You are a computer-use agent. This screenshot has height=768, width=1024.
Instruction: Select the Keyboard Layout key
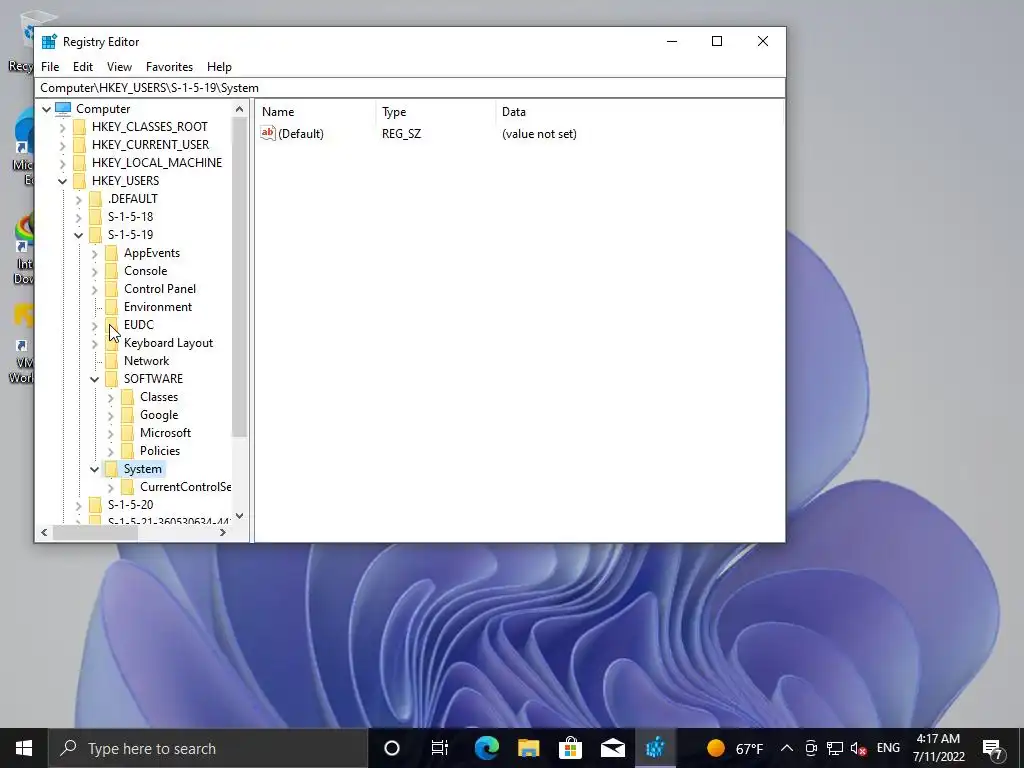168,343
